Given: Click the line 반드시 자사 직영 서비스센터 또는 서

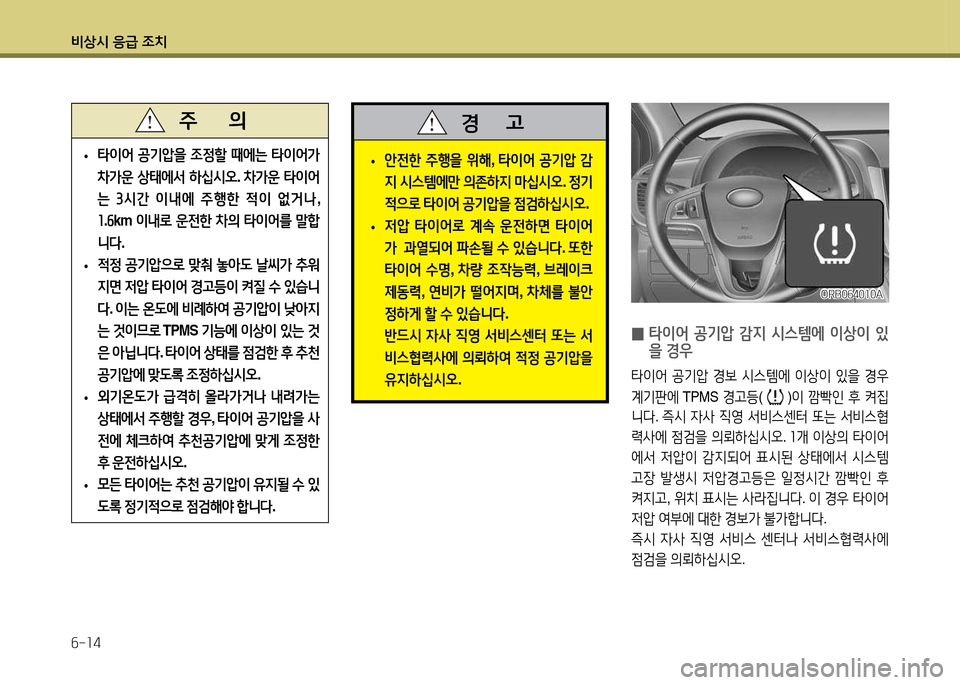Looking at the screenshot, I should (488, 336).
